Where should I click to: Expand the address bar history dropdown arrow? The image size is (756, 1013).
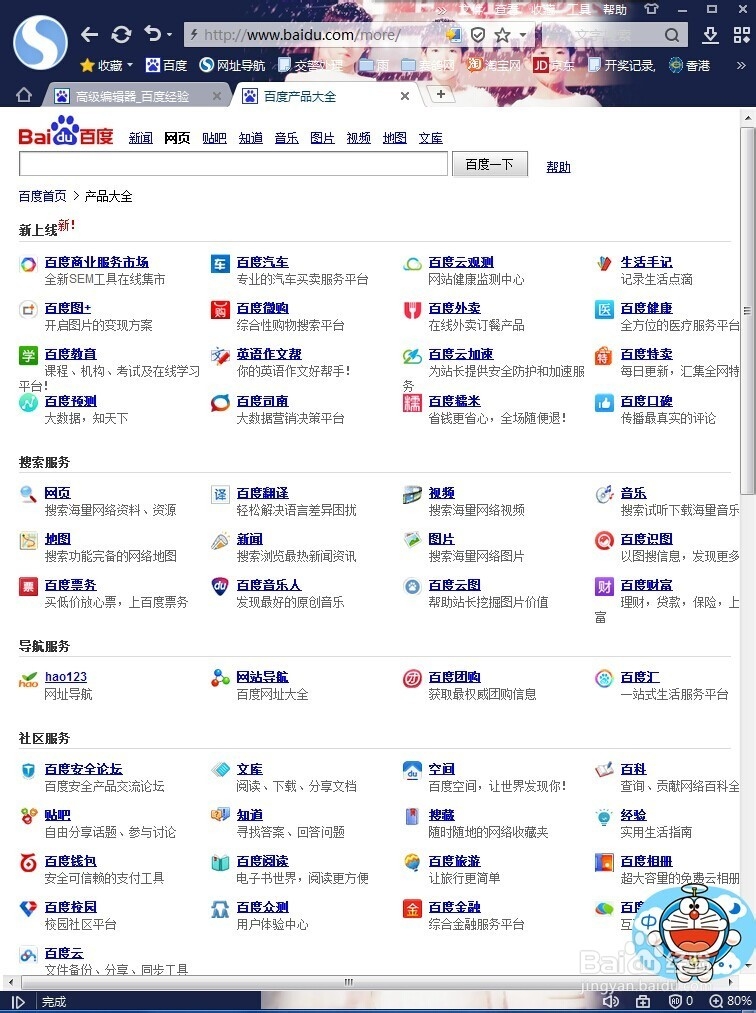[522, 35]
